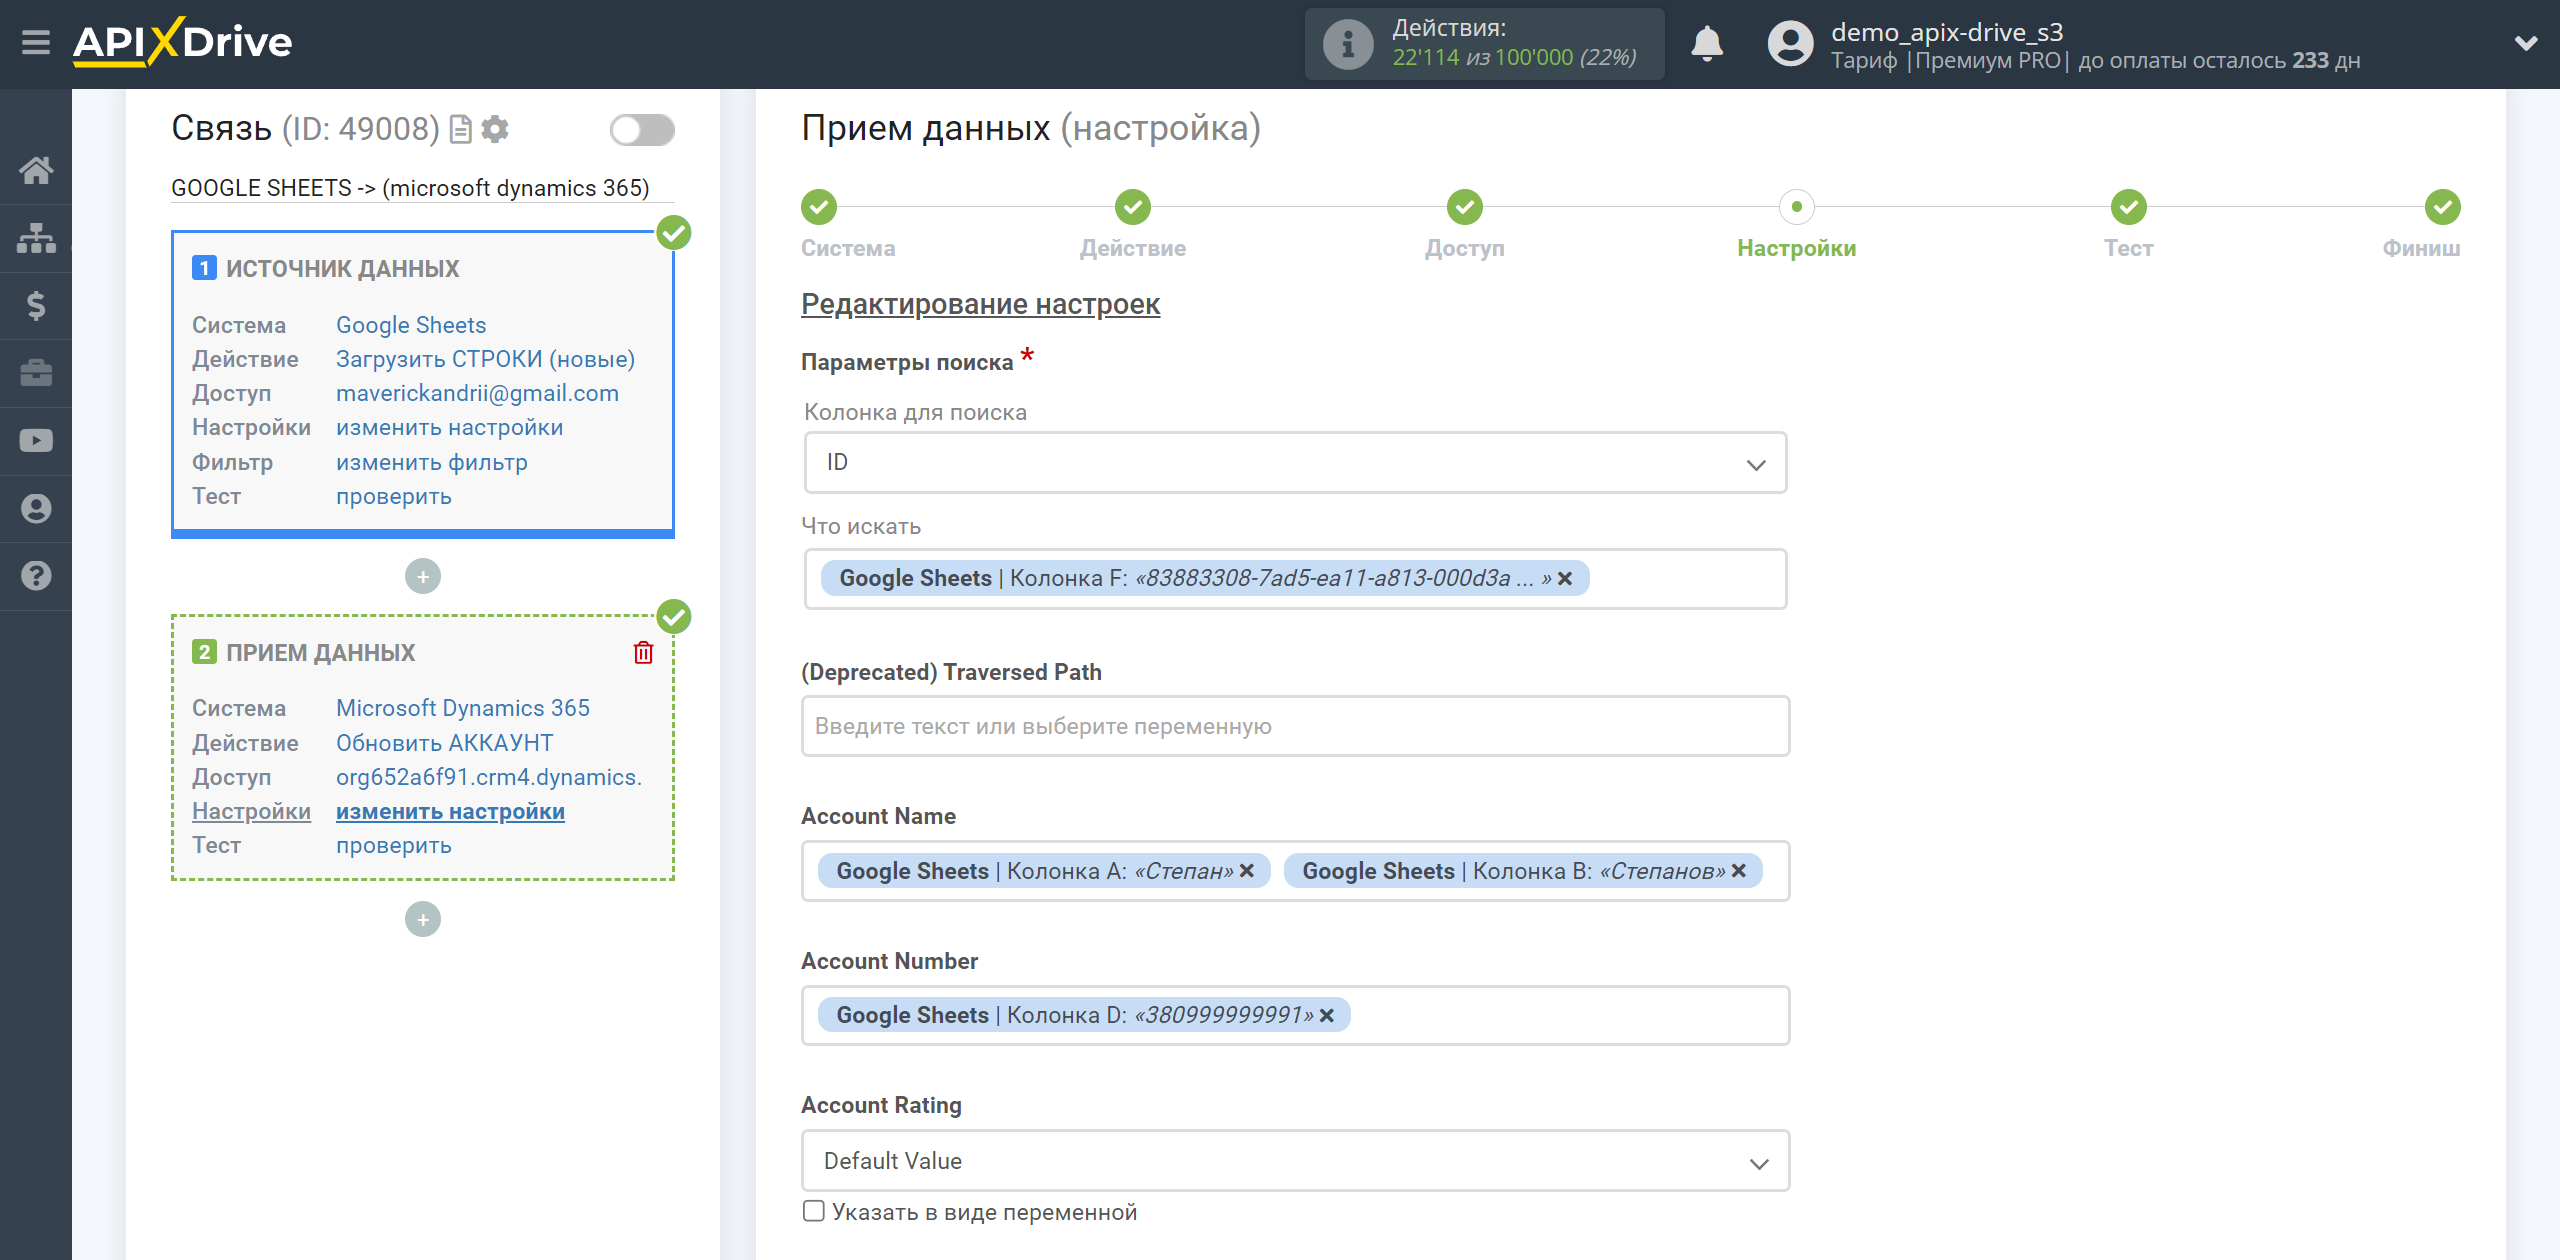Open the briefcase services icon

[36, 373]
